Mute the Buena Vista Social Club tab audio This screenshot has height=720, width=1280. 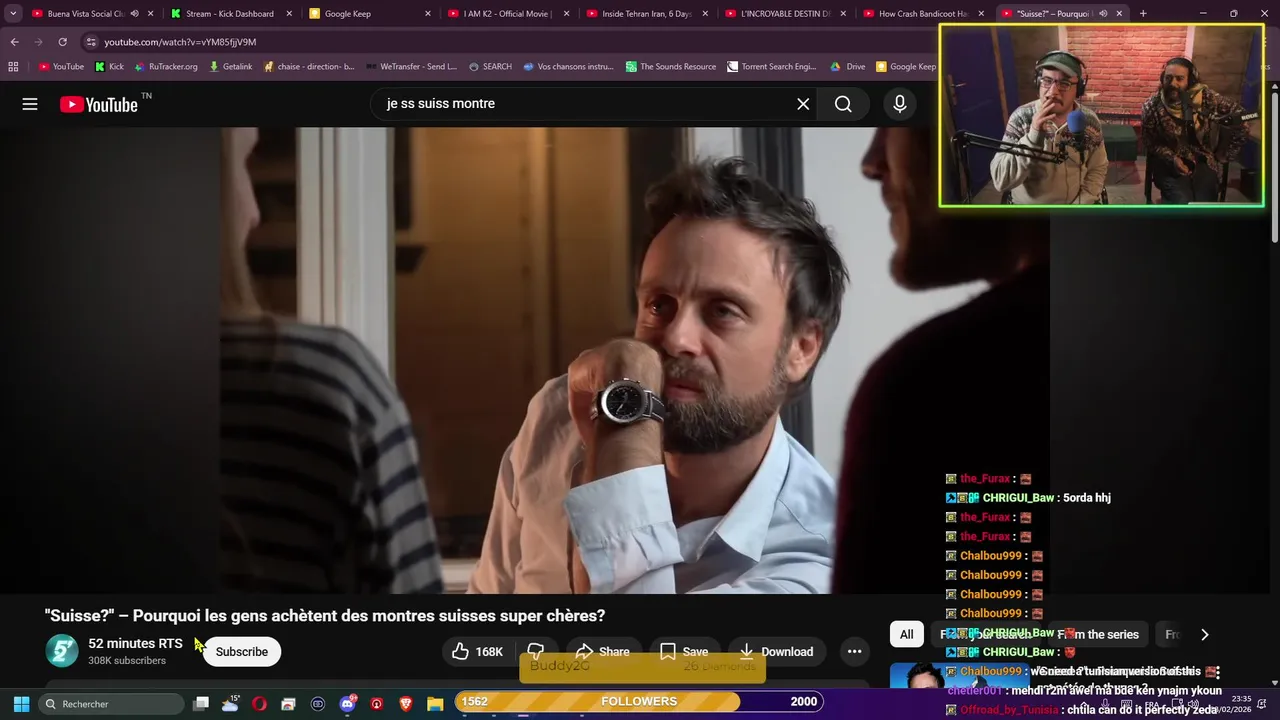click(134, 14)
